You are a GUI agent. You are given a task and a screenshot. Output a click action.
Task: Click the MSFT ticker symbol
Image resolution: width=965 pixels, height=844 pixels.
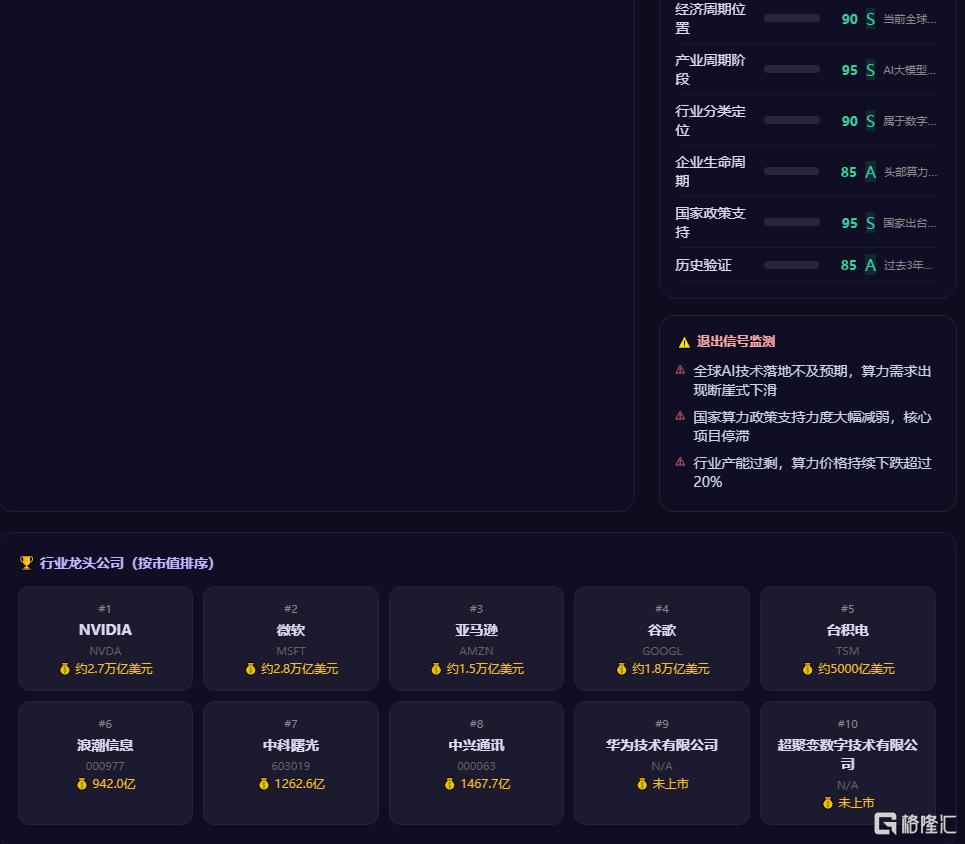point(290,651)
